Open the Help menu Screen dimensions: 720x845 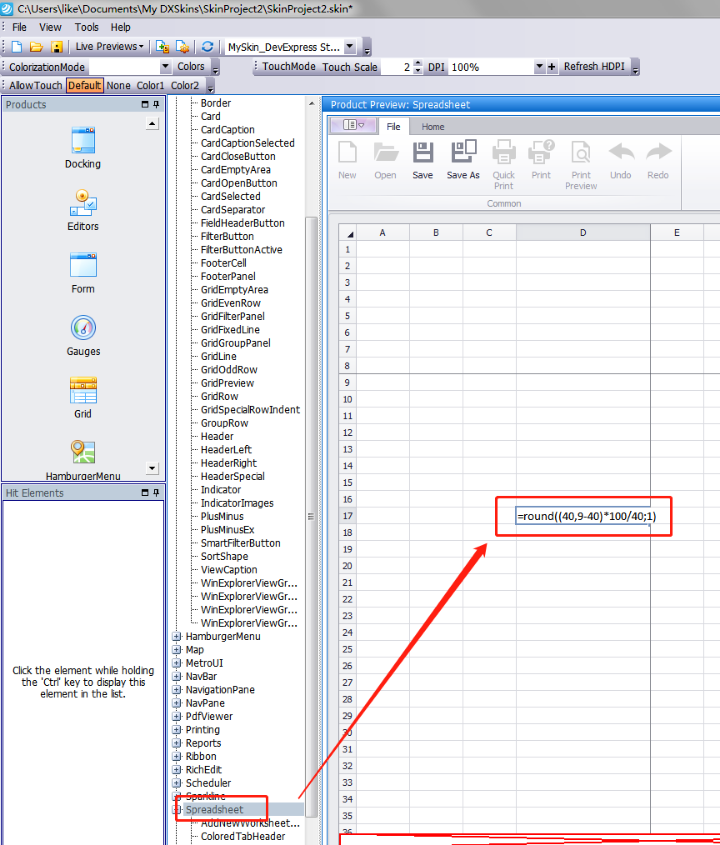pyautogui.click(x=121, y=27)
